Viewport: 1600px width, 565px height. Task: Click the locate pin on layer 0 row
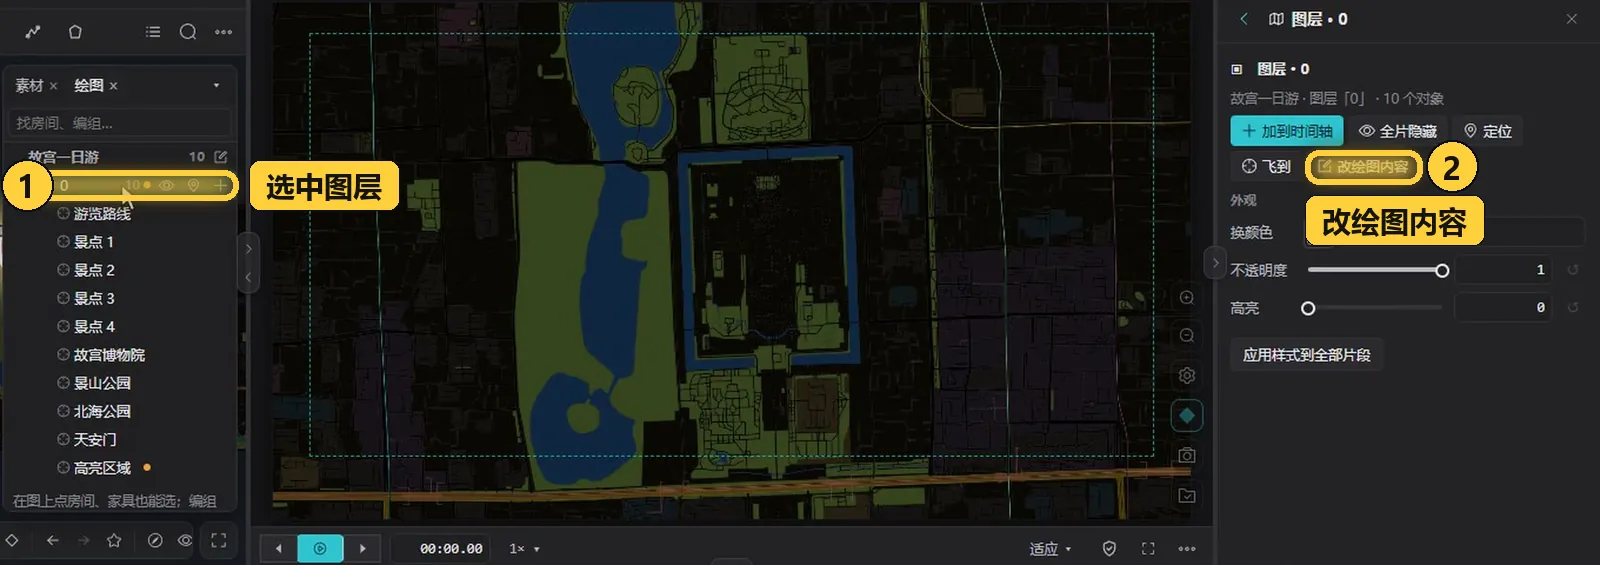(x=193, y=186)
